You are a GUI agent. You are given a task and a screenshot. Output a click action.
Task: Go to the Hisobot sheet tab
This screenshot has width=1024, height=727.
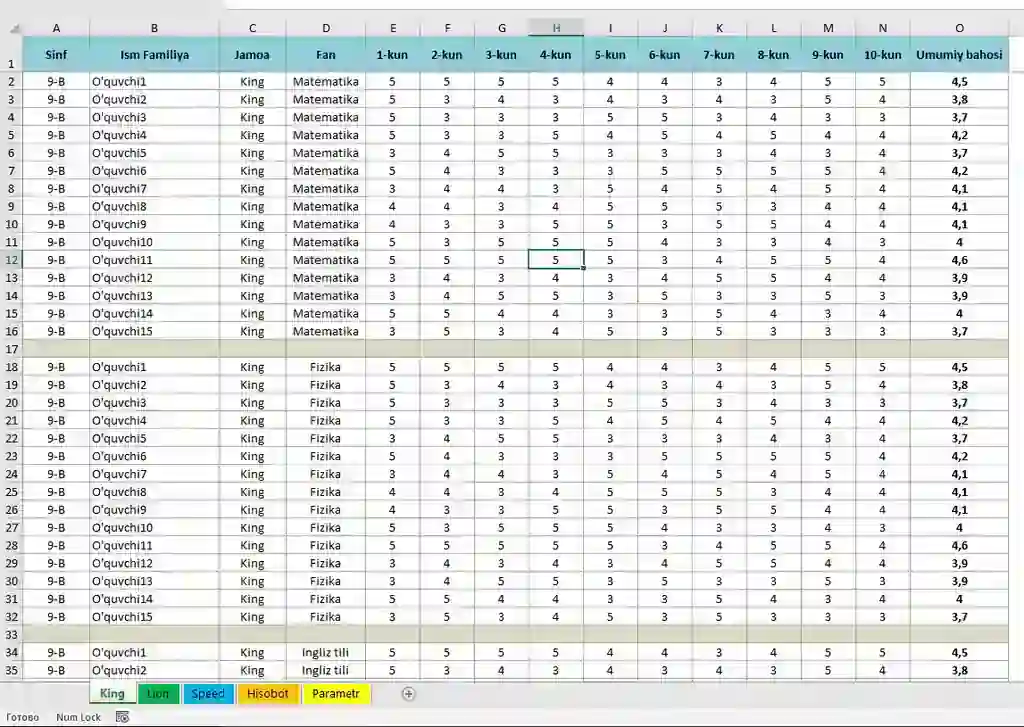(x=267, y=693)
